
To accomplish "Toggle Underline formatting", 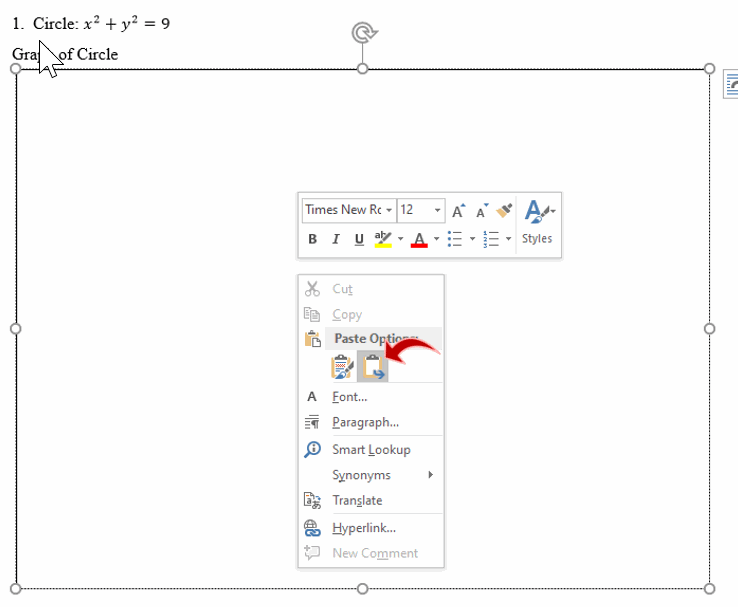I will tap(359, 239).
